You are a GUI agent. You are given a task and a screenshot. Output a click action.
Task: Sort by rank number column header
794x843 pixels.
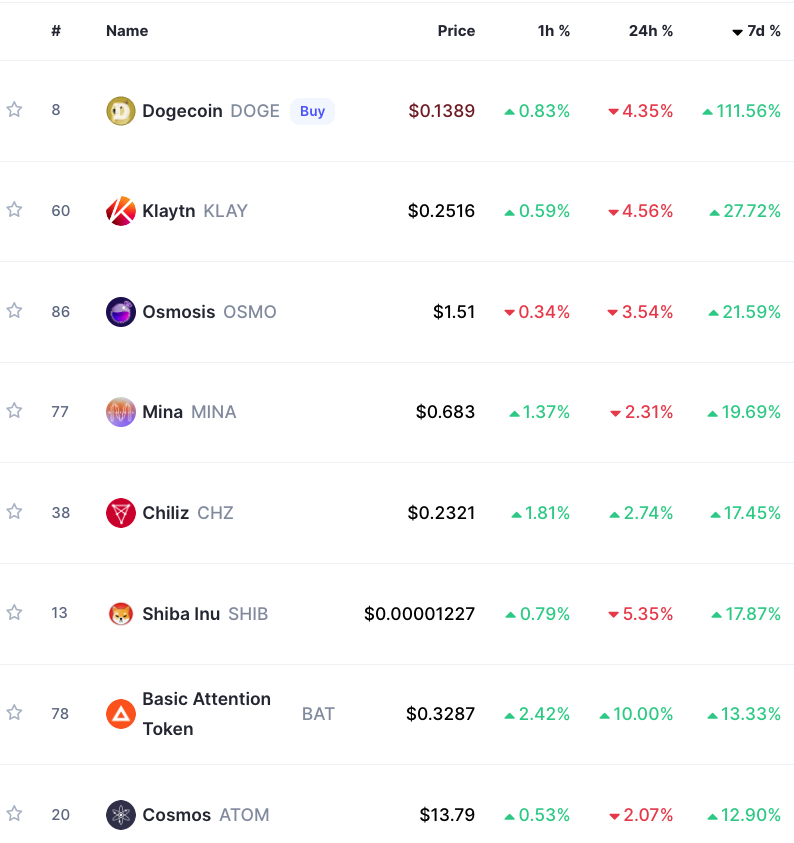[56, 31]
